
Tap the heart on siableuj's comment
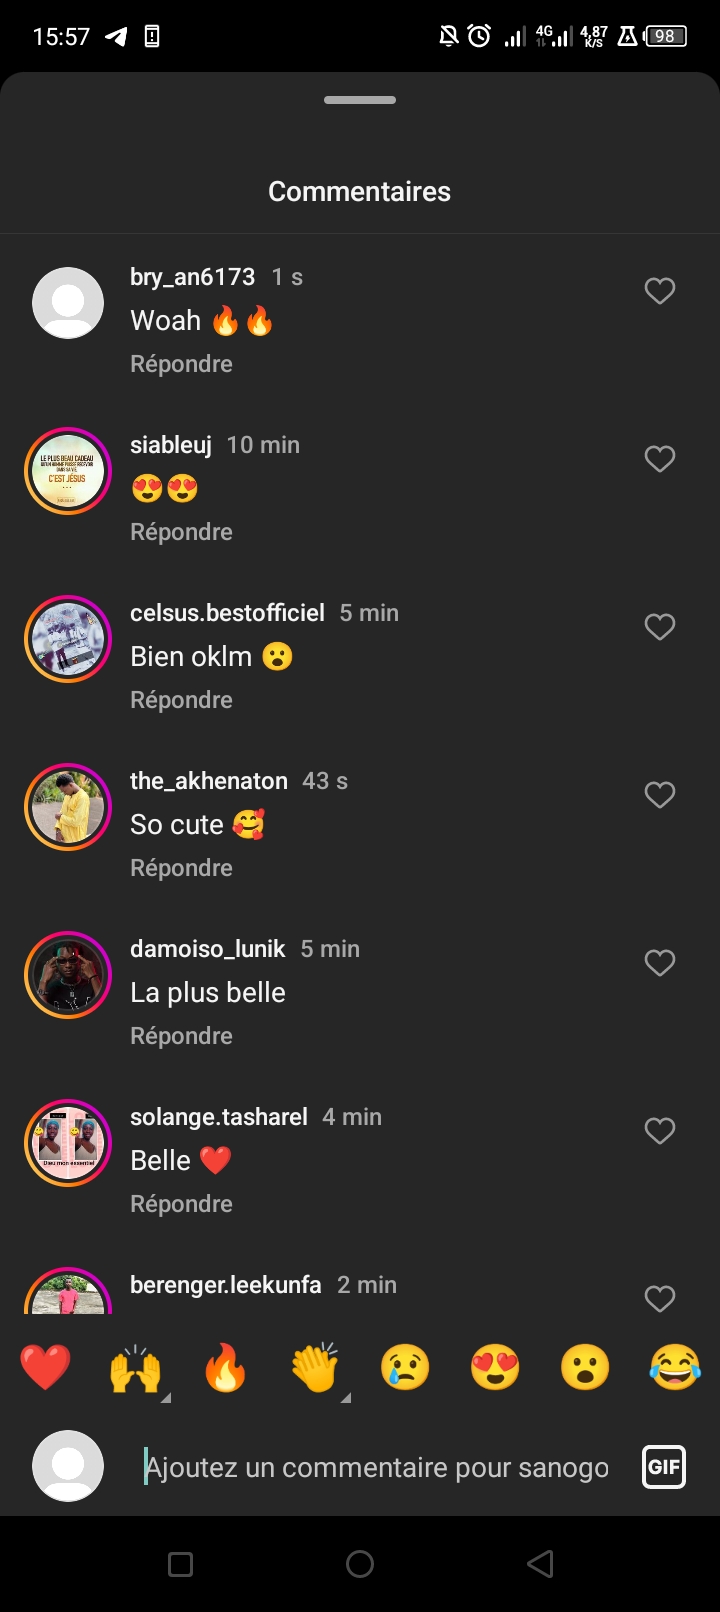tap(659, 459)
